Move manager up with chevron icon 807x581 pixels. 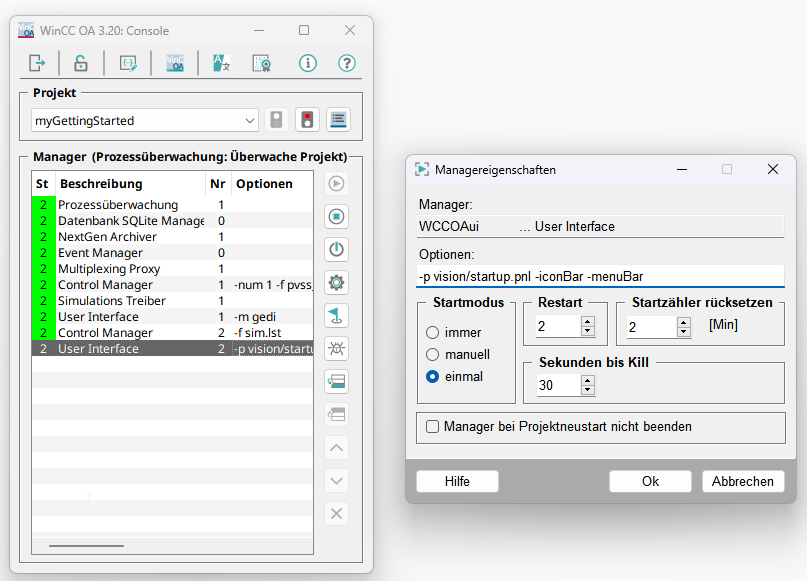click(336, 448)
